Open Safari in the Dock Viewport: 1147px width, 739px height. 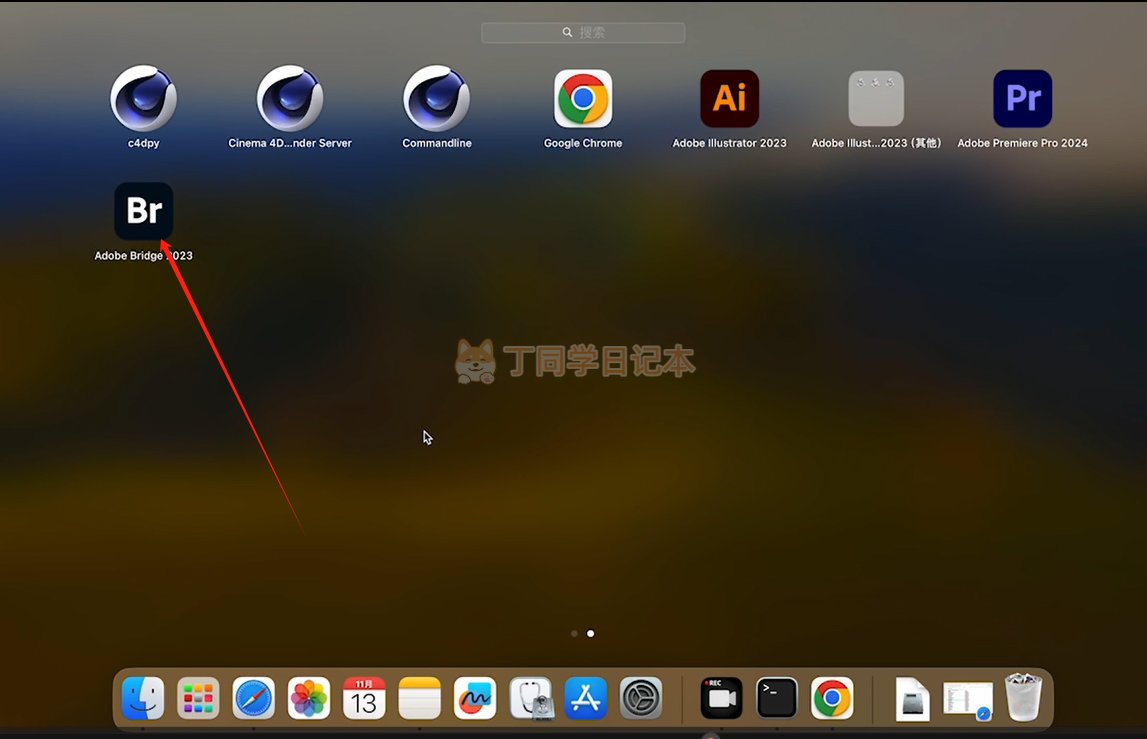pos(254,698)
